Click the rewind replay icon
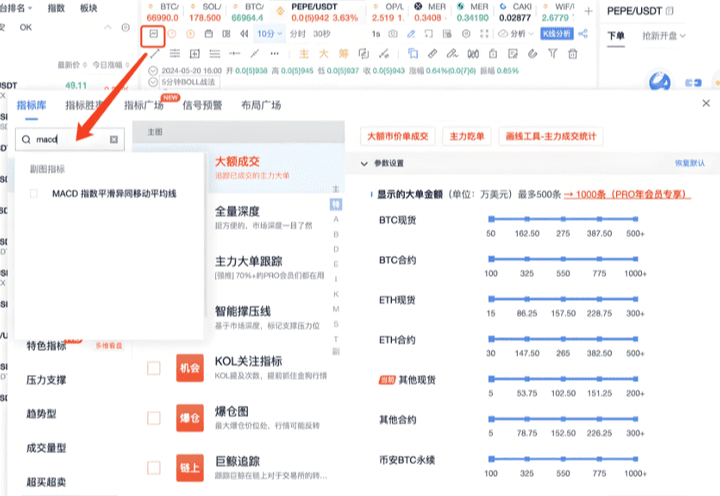 [x=244, y=34]
